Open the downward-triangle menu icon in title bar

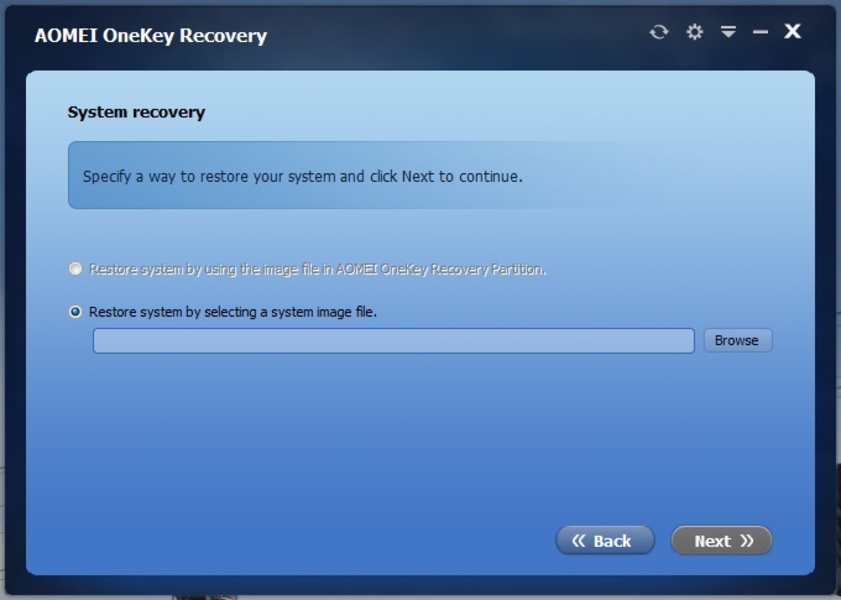coord(728,32)
